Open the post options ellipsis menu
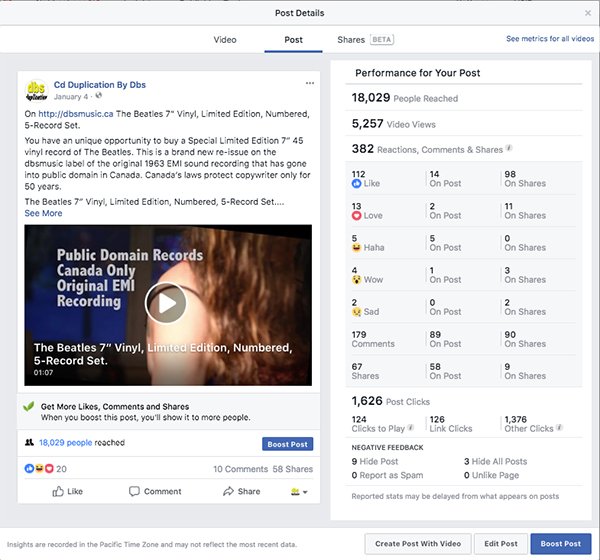This screenshot has height=560, width=600. click(309, 83)
